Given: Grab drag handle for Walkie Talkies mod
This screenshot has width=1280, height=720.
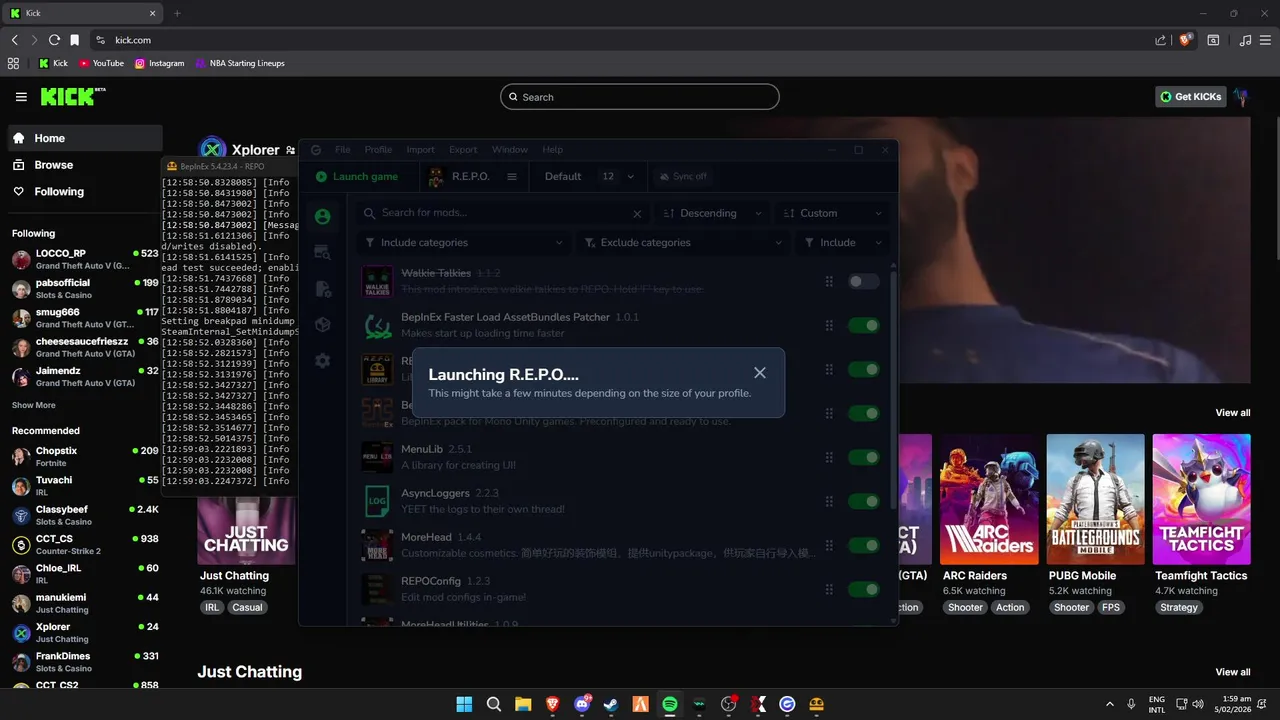Looking at the screenshot, I should coord(829,282).
